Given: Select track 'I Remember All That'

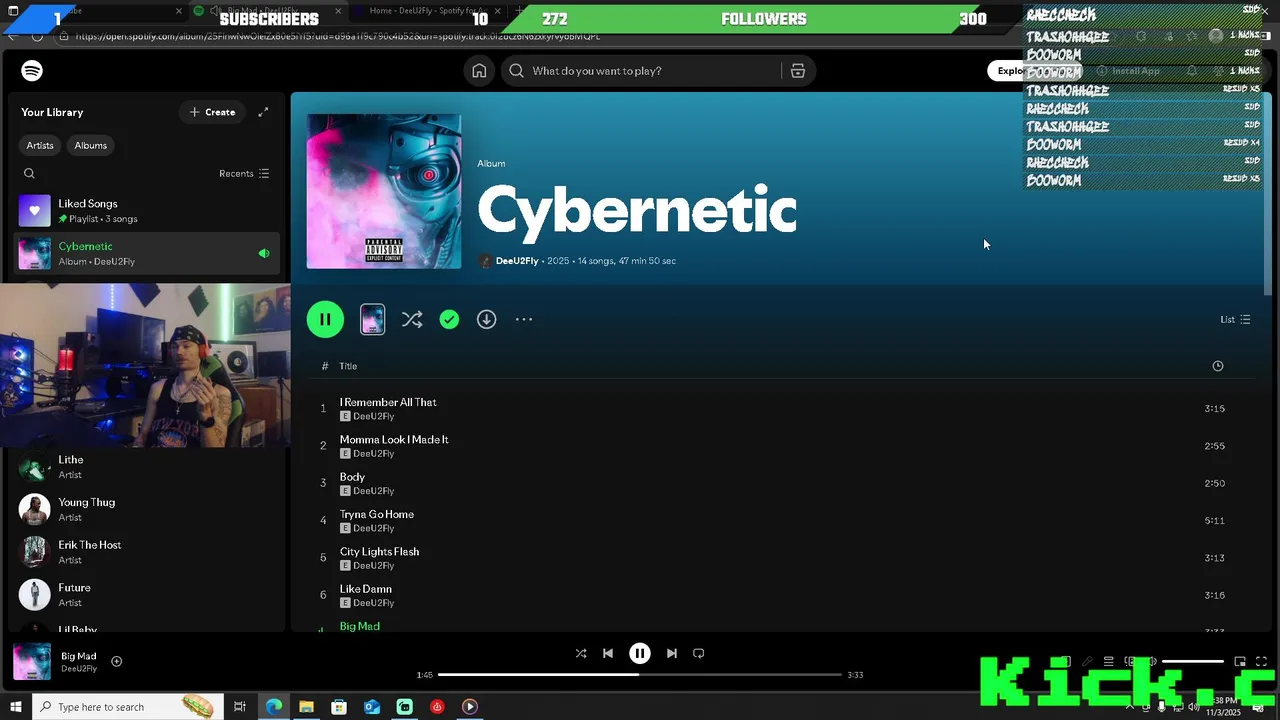Looking at the screenshot, I should (388, 402).
